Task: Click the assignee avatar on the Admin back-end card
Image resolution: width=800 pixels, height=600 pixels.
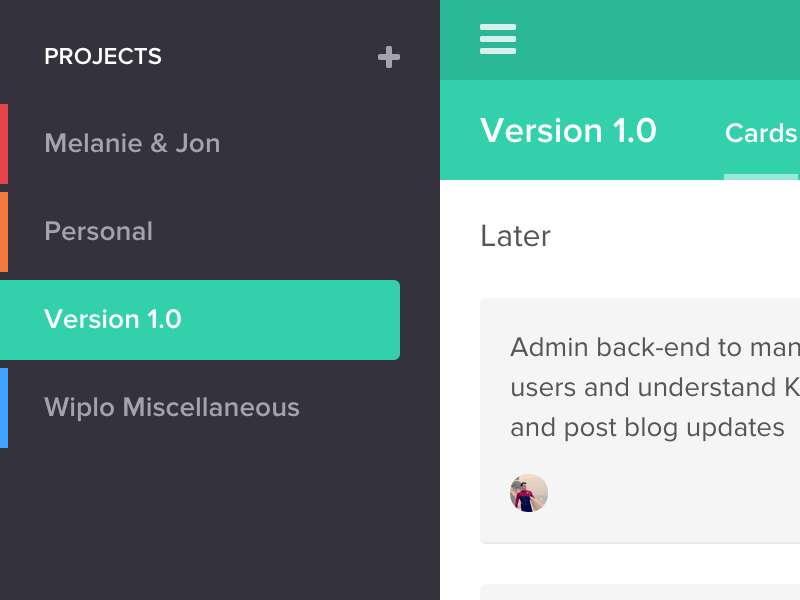Action: tap(529, 493)
